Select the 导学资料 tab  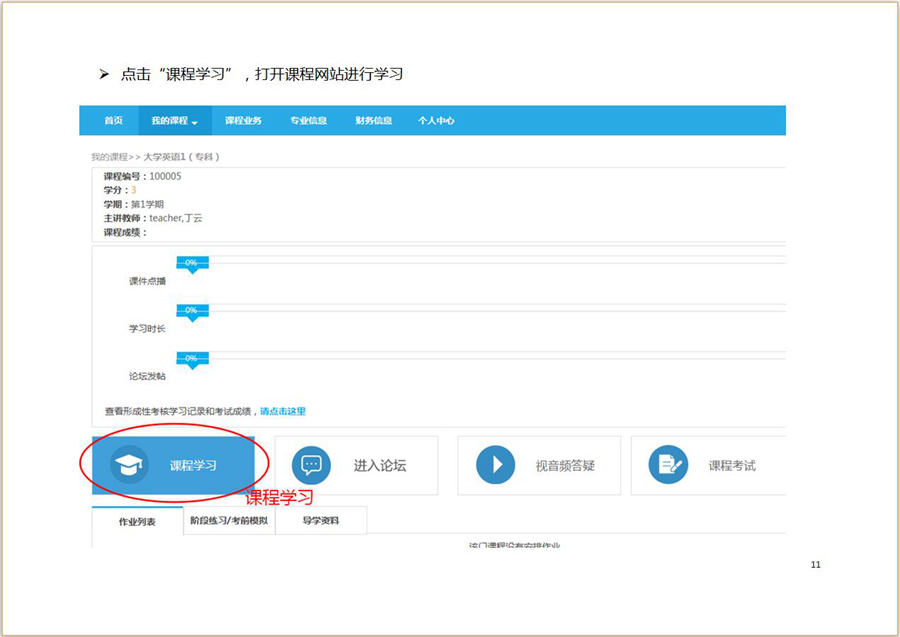(x=320, y=521)
